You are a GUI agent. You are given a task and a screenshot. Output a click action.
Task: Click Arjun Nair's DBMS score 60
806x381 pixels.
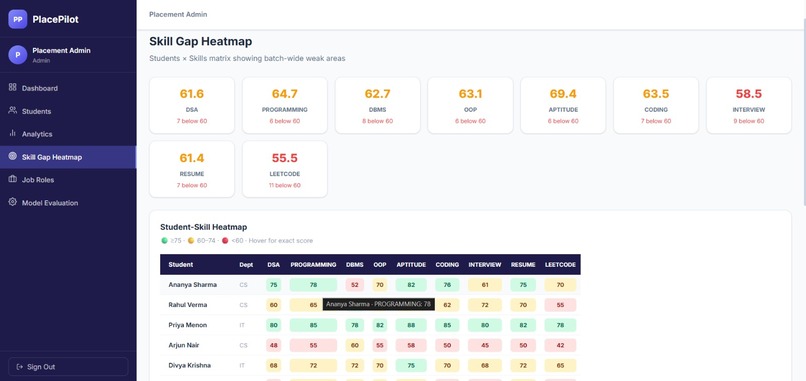pos(355,346)
